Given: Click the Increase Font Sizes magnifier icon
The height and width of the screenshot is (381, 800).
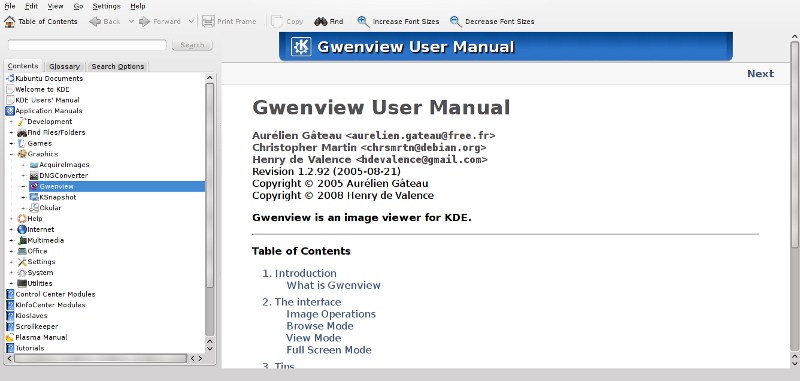Looking at the screenshot, I should (x=363, y=21).
